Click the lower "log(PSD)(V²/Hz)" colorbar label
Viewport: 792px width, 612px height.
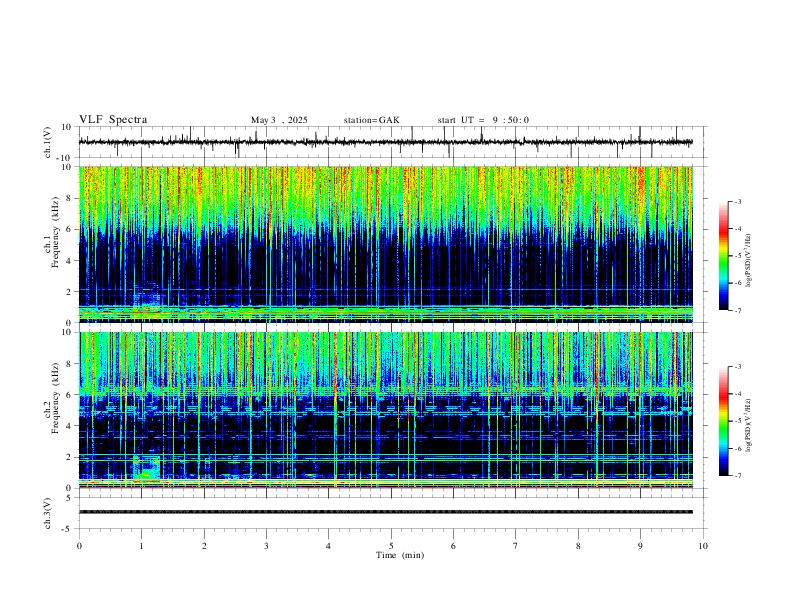748,425
